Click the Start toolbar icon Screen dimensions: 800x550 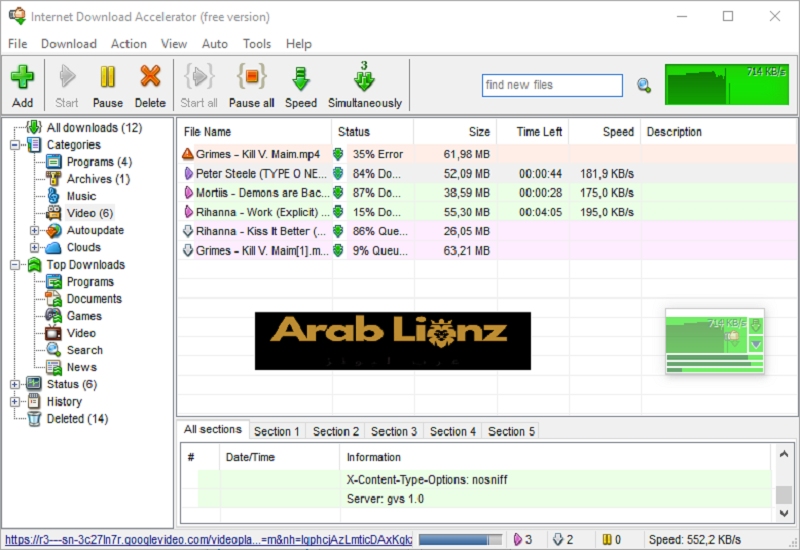[x=67, y=86]
